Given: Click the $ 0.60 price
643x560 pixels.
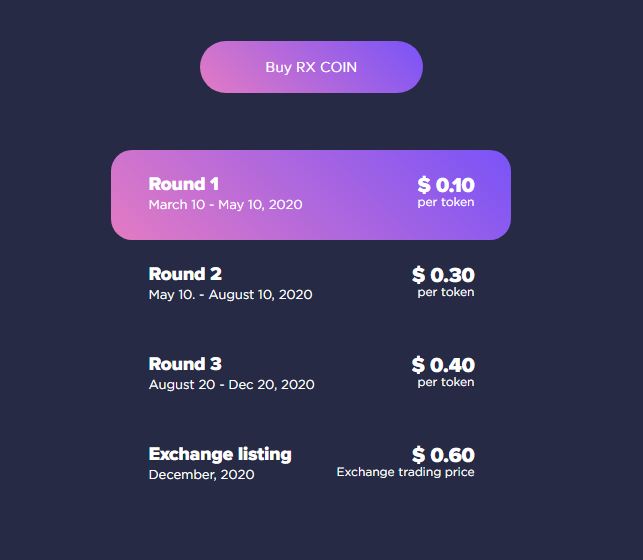Looking at the screenshot, I should point(443,456).
